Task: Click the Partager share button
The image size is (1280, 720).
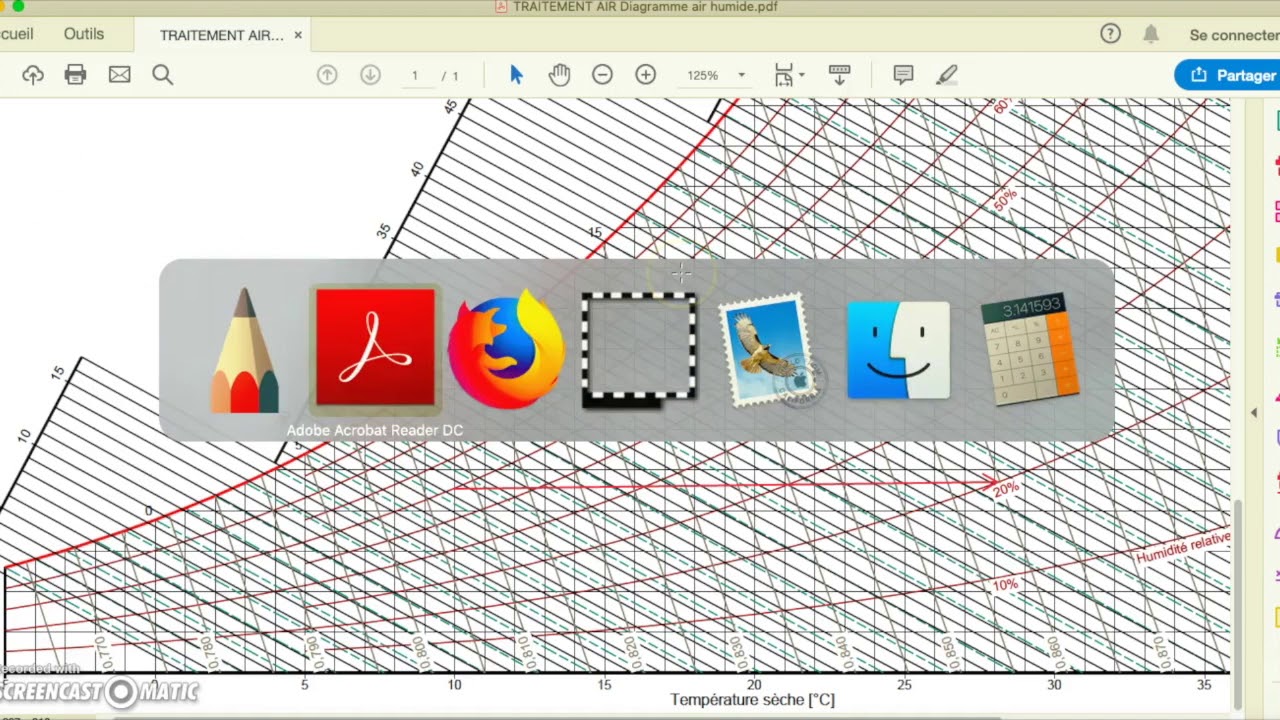Action: 1229,75
